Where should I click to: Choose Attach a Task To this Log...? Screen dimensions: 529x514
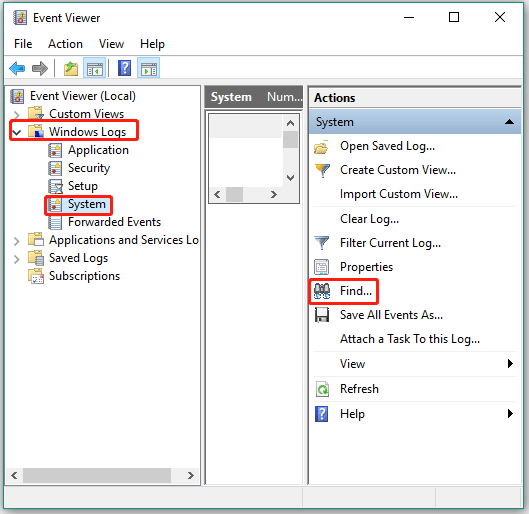click(x=410, y=339)
